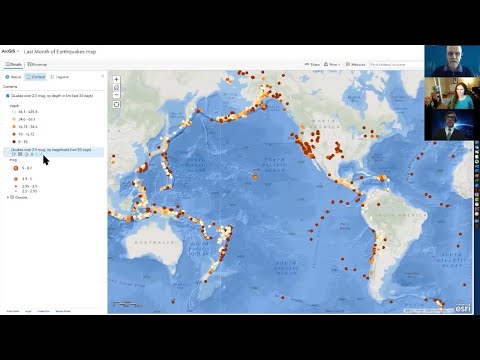Open more options for the magnitude layer
The image size is (480, 360).
click(41, 154)
